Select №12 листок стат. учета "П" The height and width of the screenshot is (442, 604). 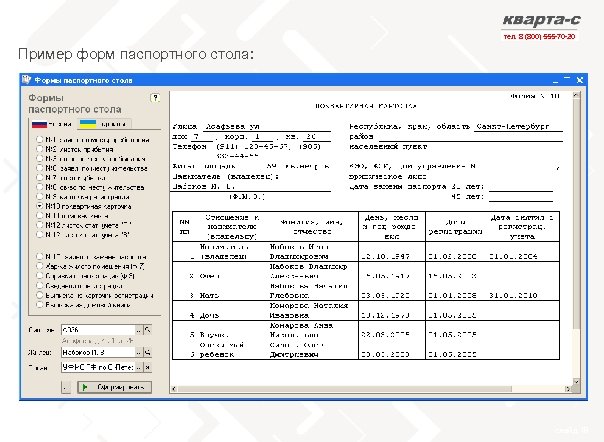[39, 225]
